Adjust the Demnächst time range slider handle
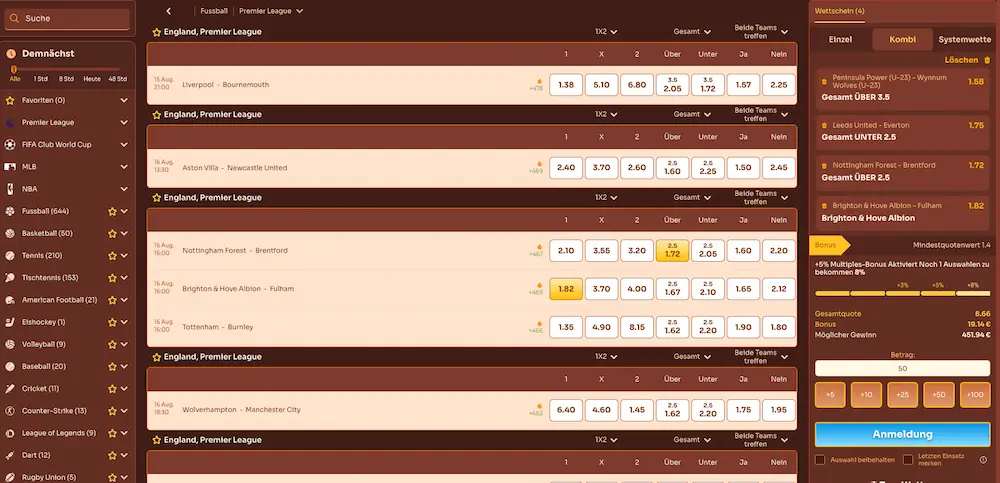The image size is (1000, 483). click(14, 70)
